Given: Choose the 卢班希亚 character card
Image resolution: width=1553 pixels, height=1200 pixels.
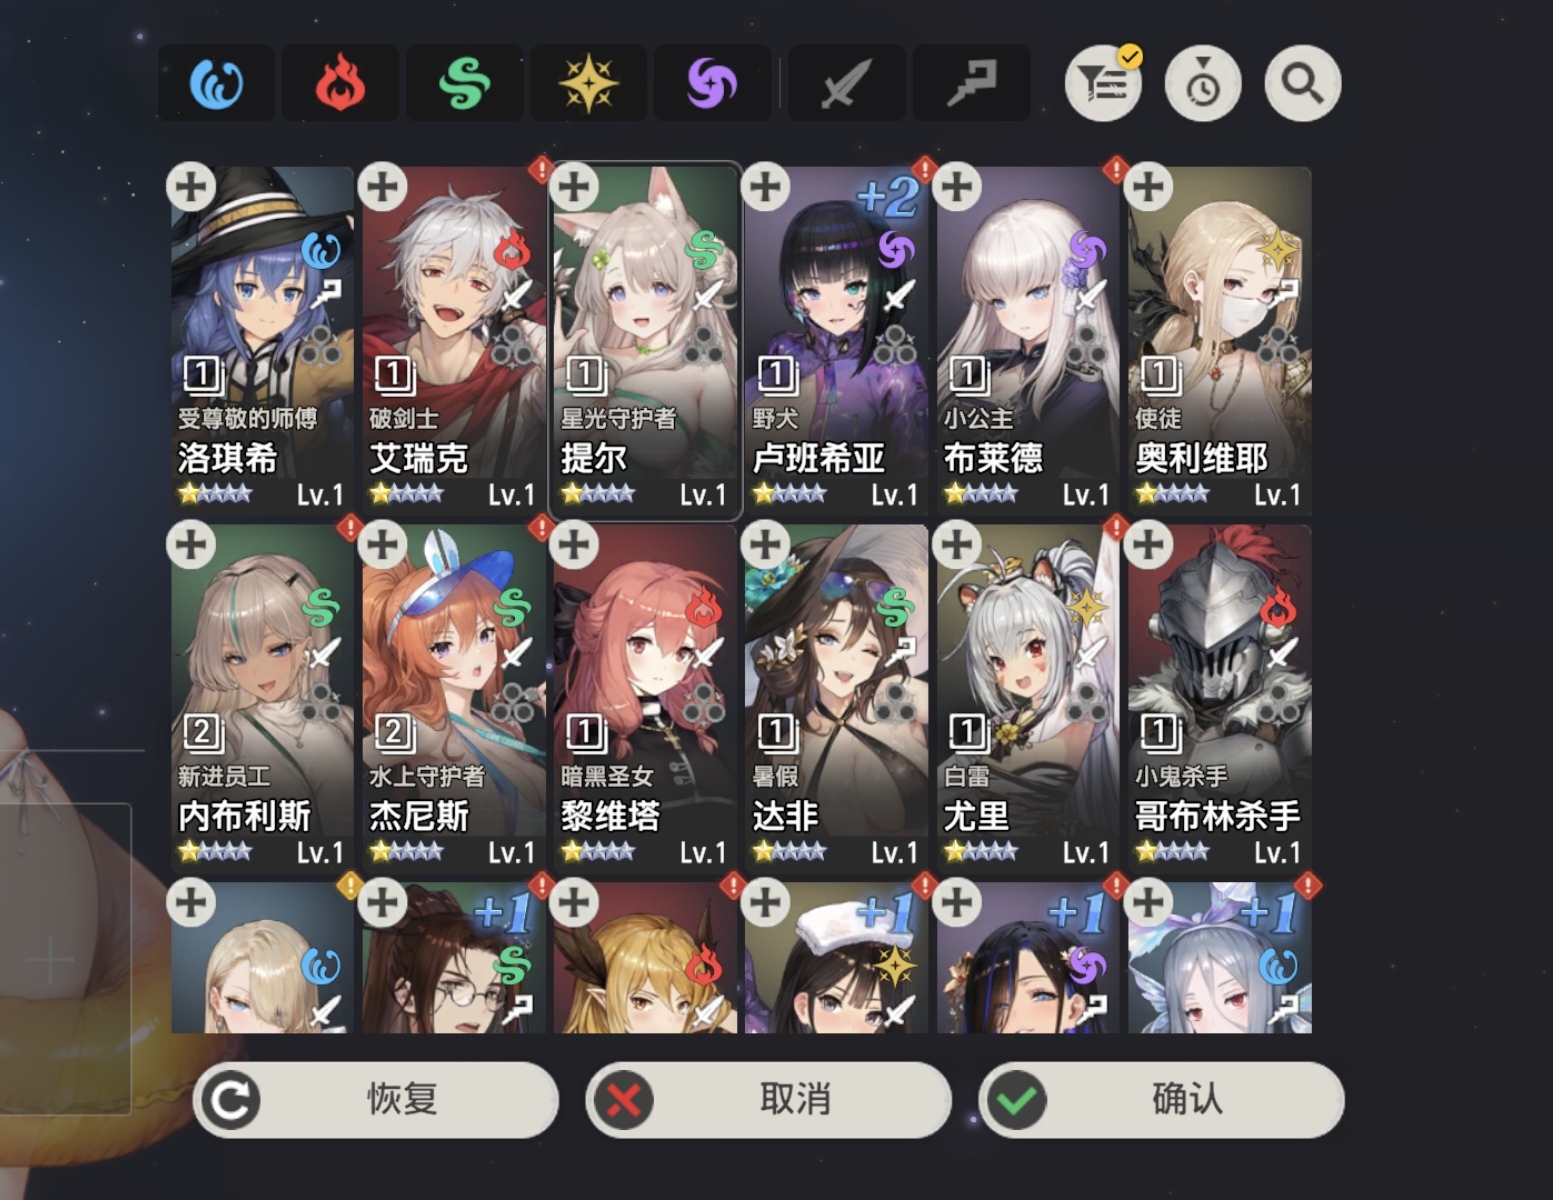Looking at the screenshot, I should pyautogui.click(x=836, y=340).
